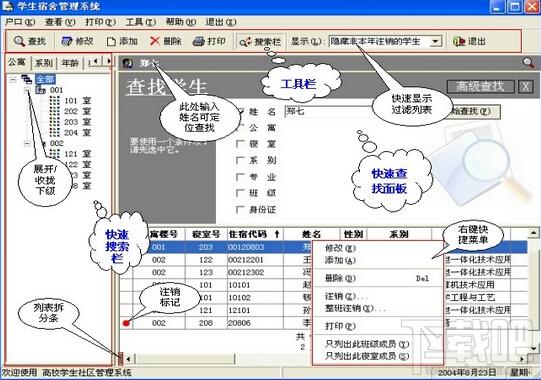Toggle the 公寓 search checkbox
The width and height of the screenshot is (541, 380).
(x=240, y=128)
